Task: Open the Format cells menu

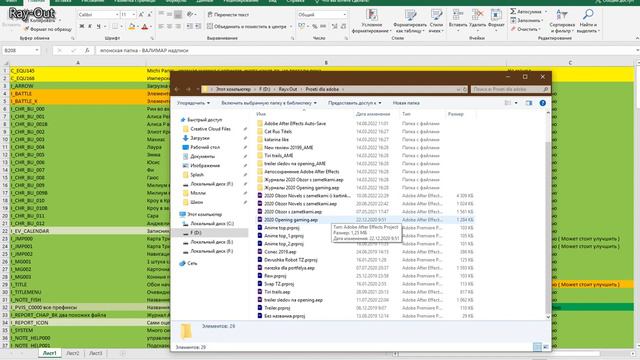Action: tap(496, 19)
